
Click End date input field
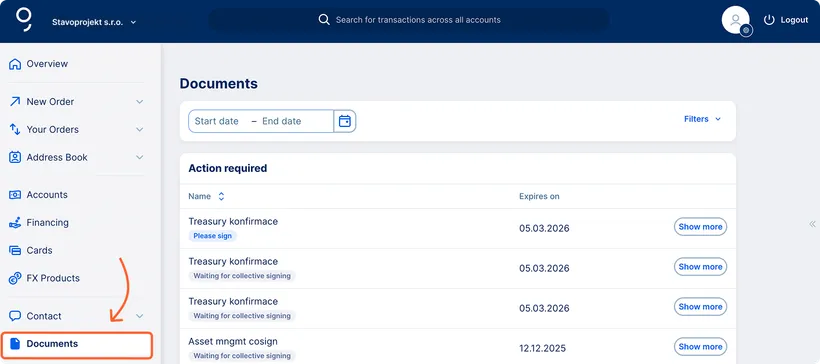coord(282,121)
